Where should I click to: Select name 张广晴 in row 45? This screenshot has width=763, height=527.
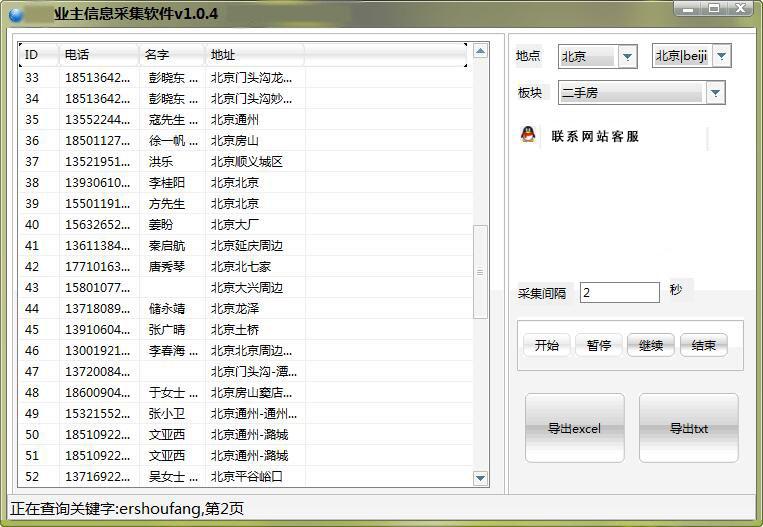166,329
